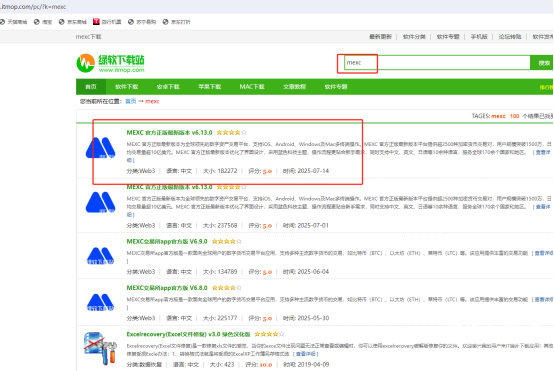Open the 京东打折 bookmark
Image resolution: width=554 pixels, height=371 pixels.
(177, 22)
